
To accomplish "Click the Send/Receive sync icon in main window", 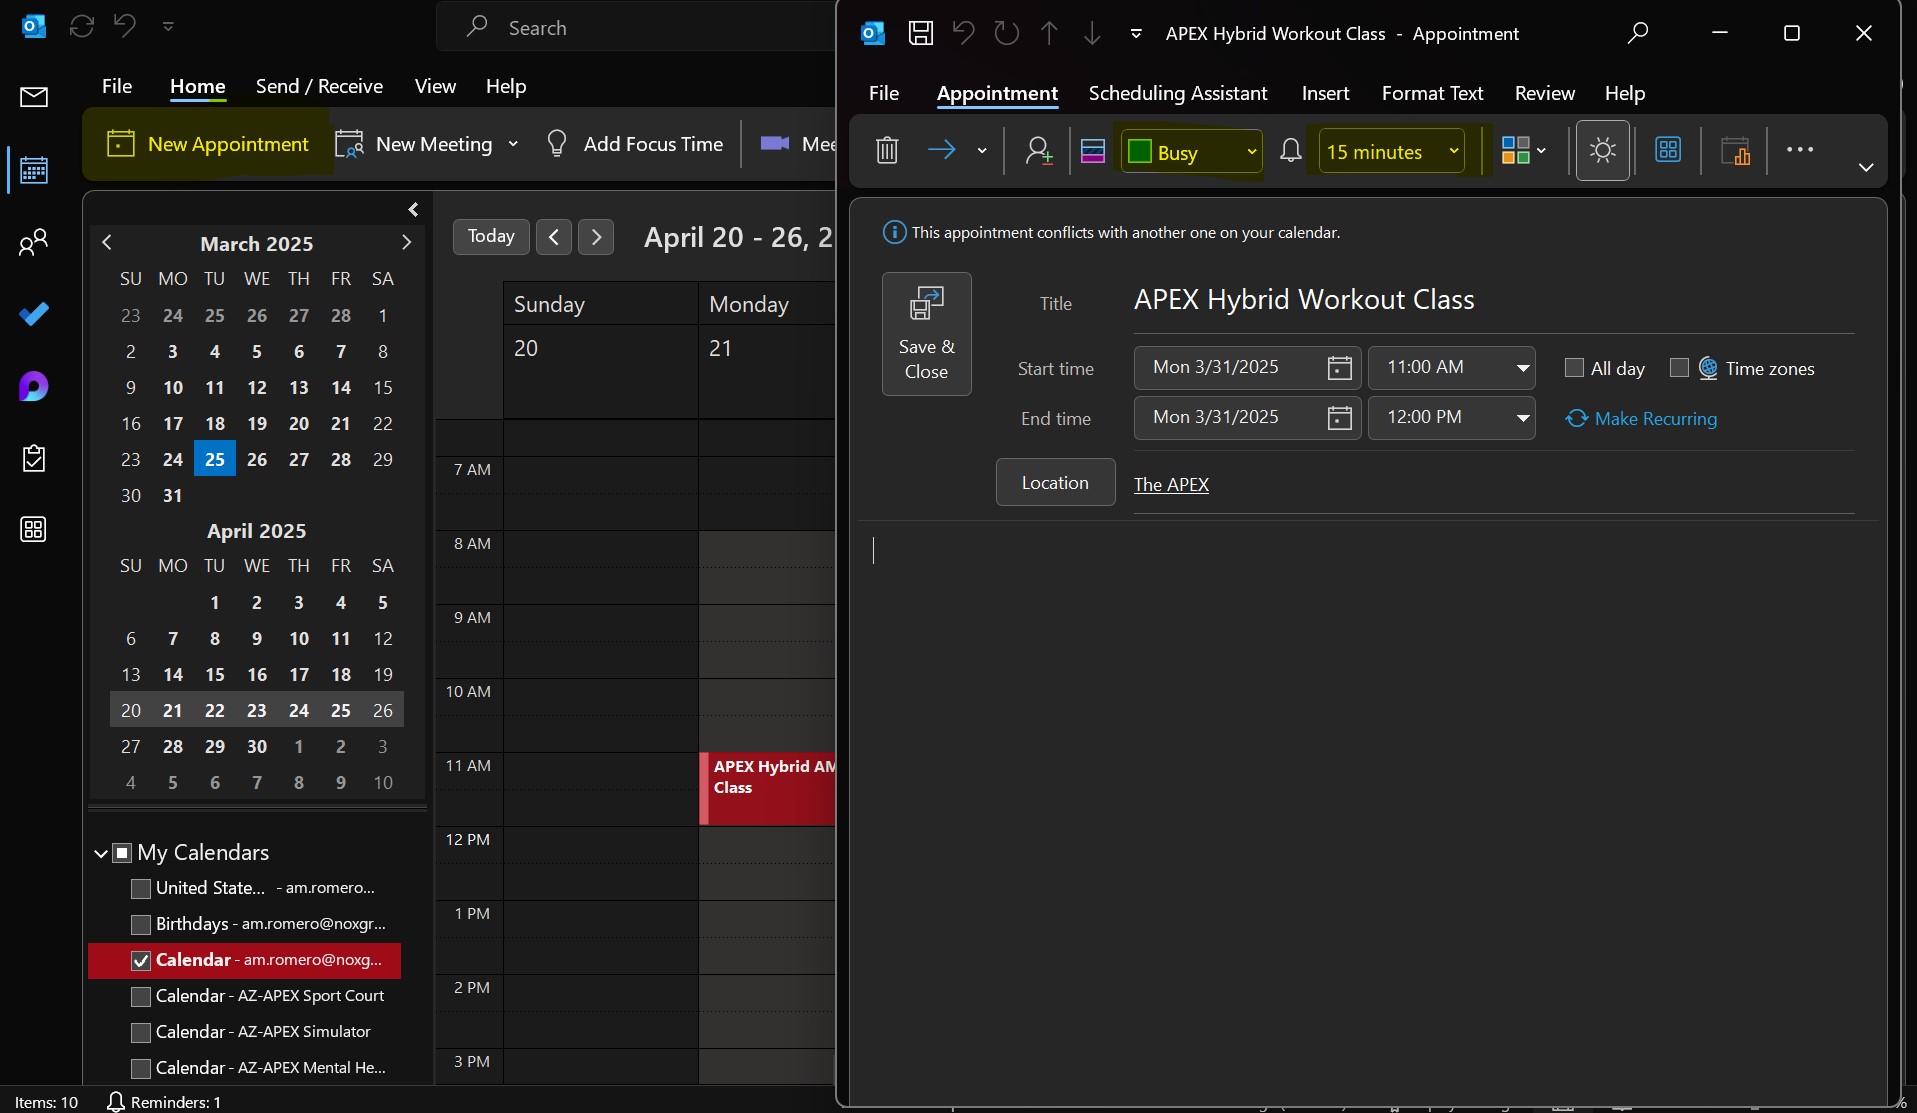I will (x=82, y=27).
